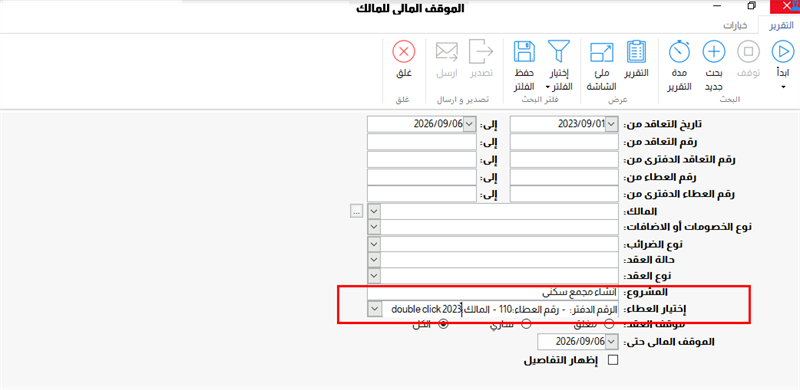
Task: Save filter with حفظ الفلتر icon
Action: tap(524, 51)
